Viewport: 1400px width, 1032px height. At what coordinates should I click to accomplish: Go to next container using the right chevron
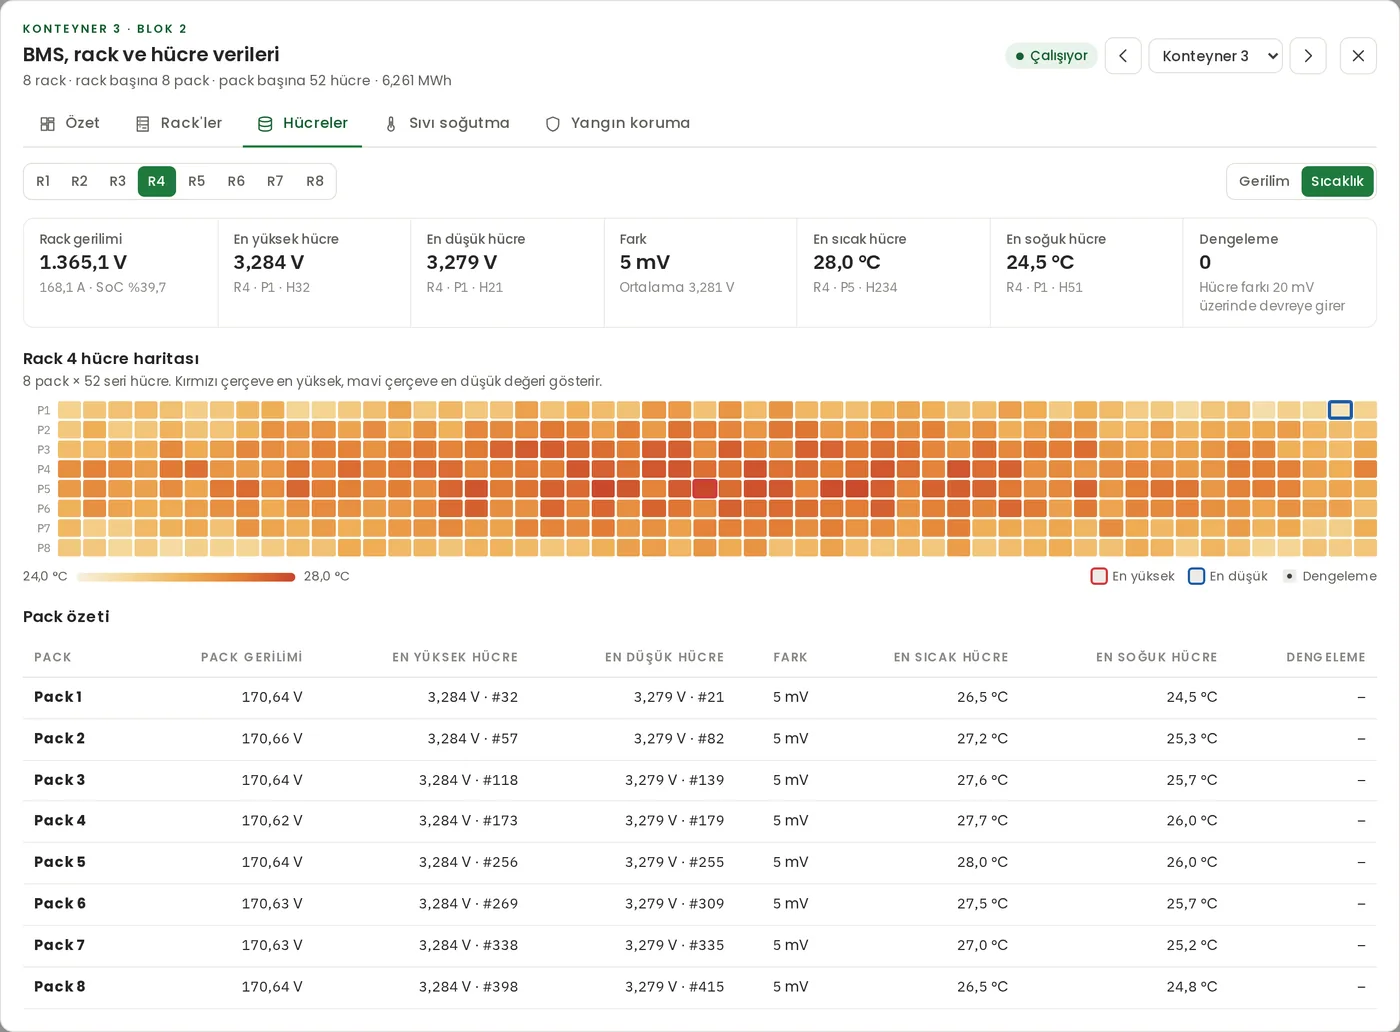[1308, 56]
